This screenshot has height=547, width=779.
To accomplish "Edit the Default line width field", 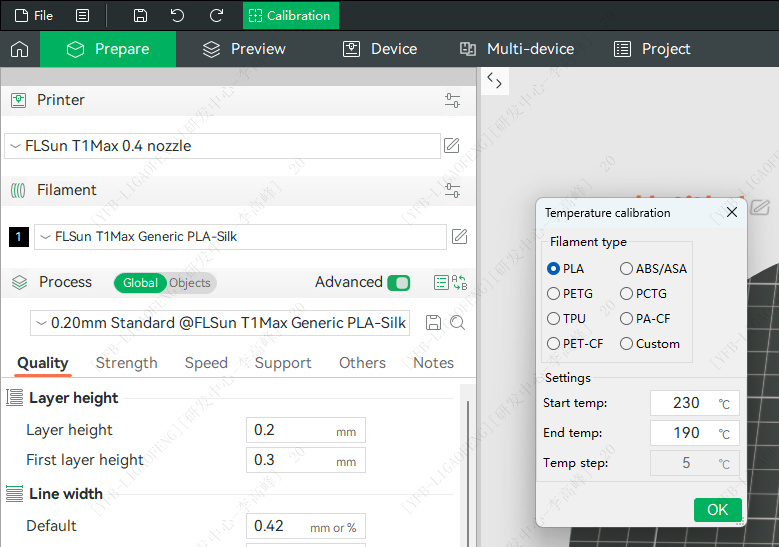I will (x=306, y=526).
